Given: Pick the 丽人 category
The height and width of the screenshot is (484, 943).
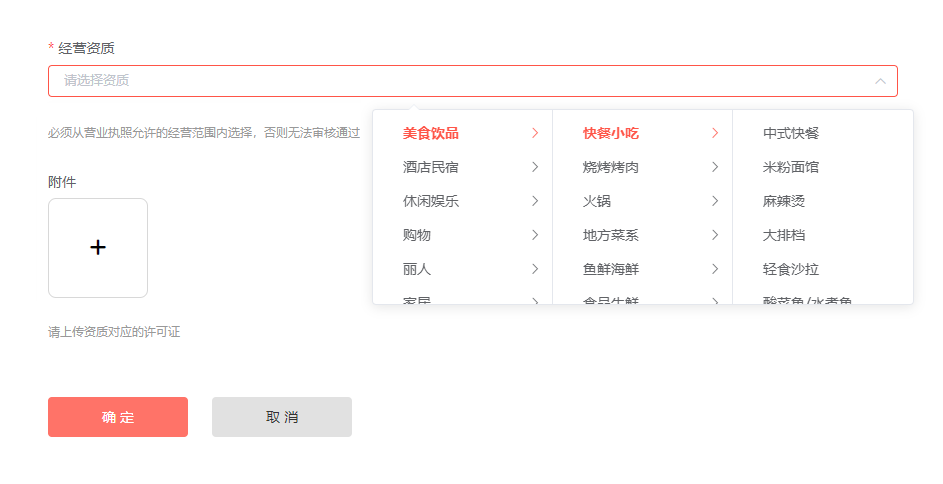Looking at the screenshot, I should click(417, 269).
